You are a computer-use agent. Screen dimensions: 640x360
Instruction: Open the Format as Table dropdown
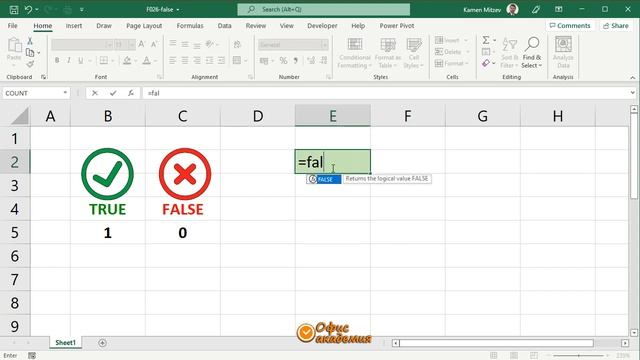388,53
